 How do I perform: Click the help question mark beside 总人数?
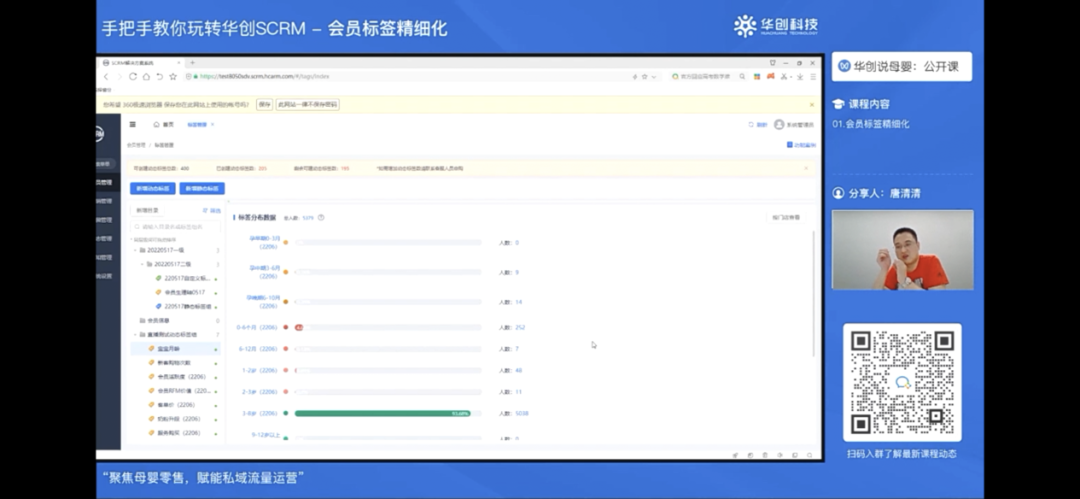click(321, 218)
